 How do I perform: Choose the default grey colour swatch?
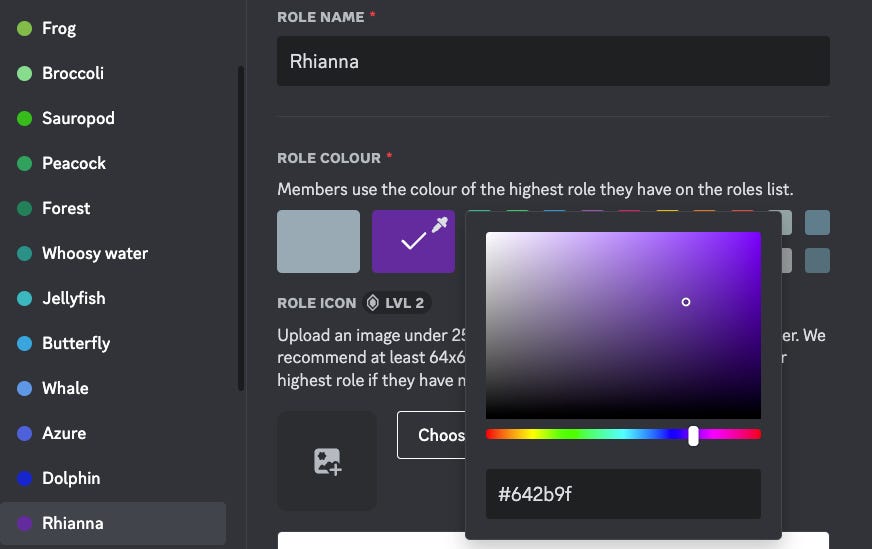[x=319, y=241]
